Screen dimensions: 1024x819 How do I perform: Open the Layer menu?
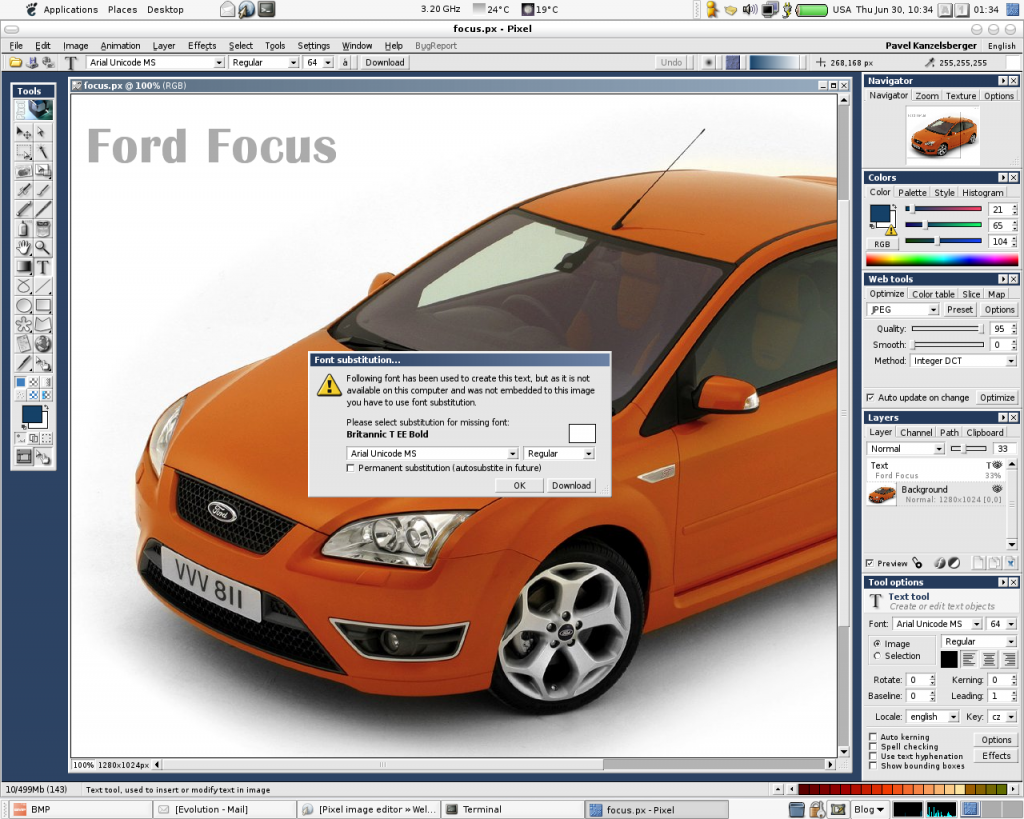[164, 46]
